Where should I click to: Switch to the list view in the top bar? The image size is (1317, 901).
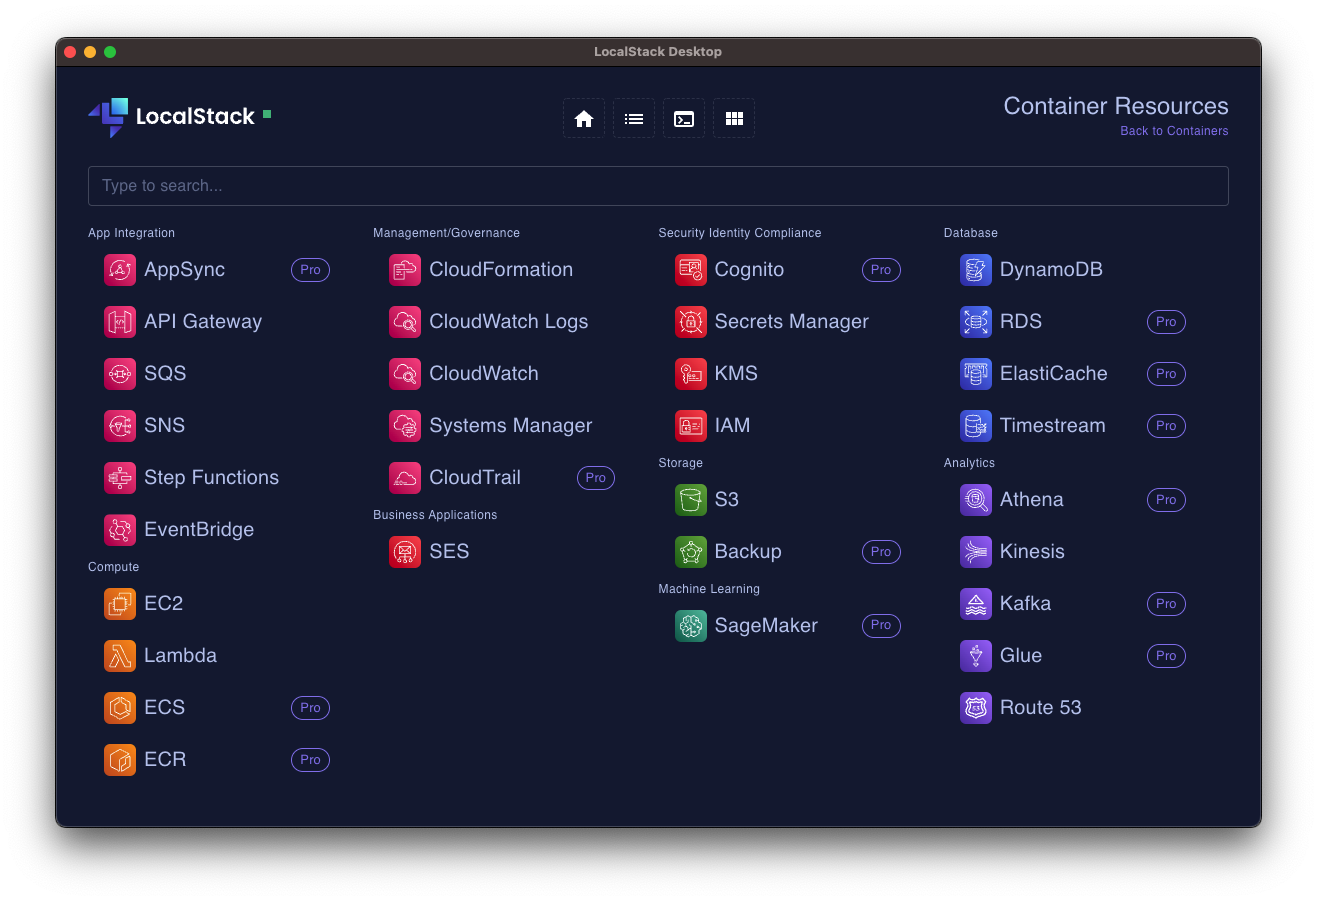tap(633, 118)
